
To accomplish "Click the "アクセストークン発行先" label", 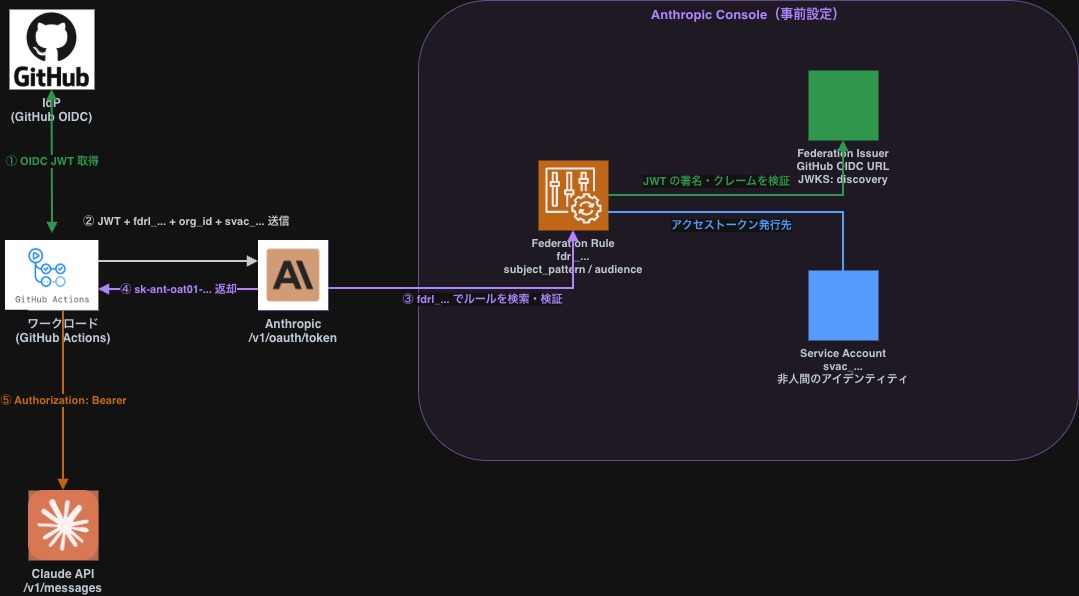I will click(x=731, y=224).
